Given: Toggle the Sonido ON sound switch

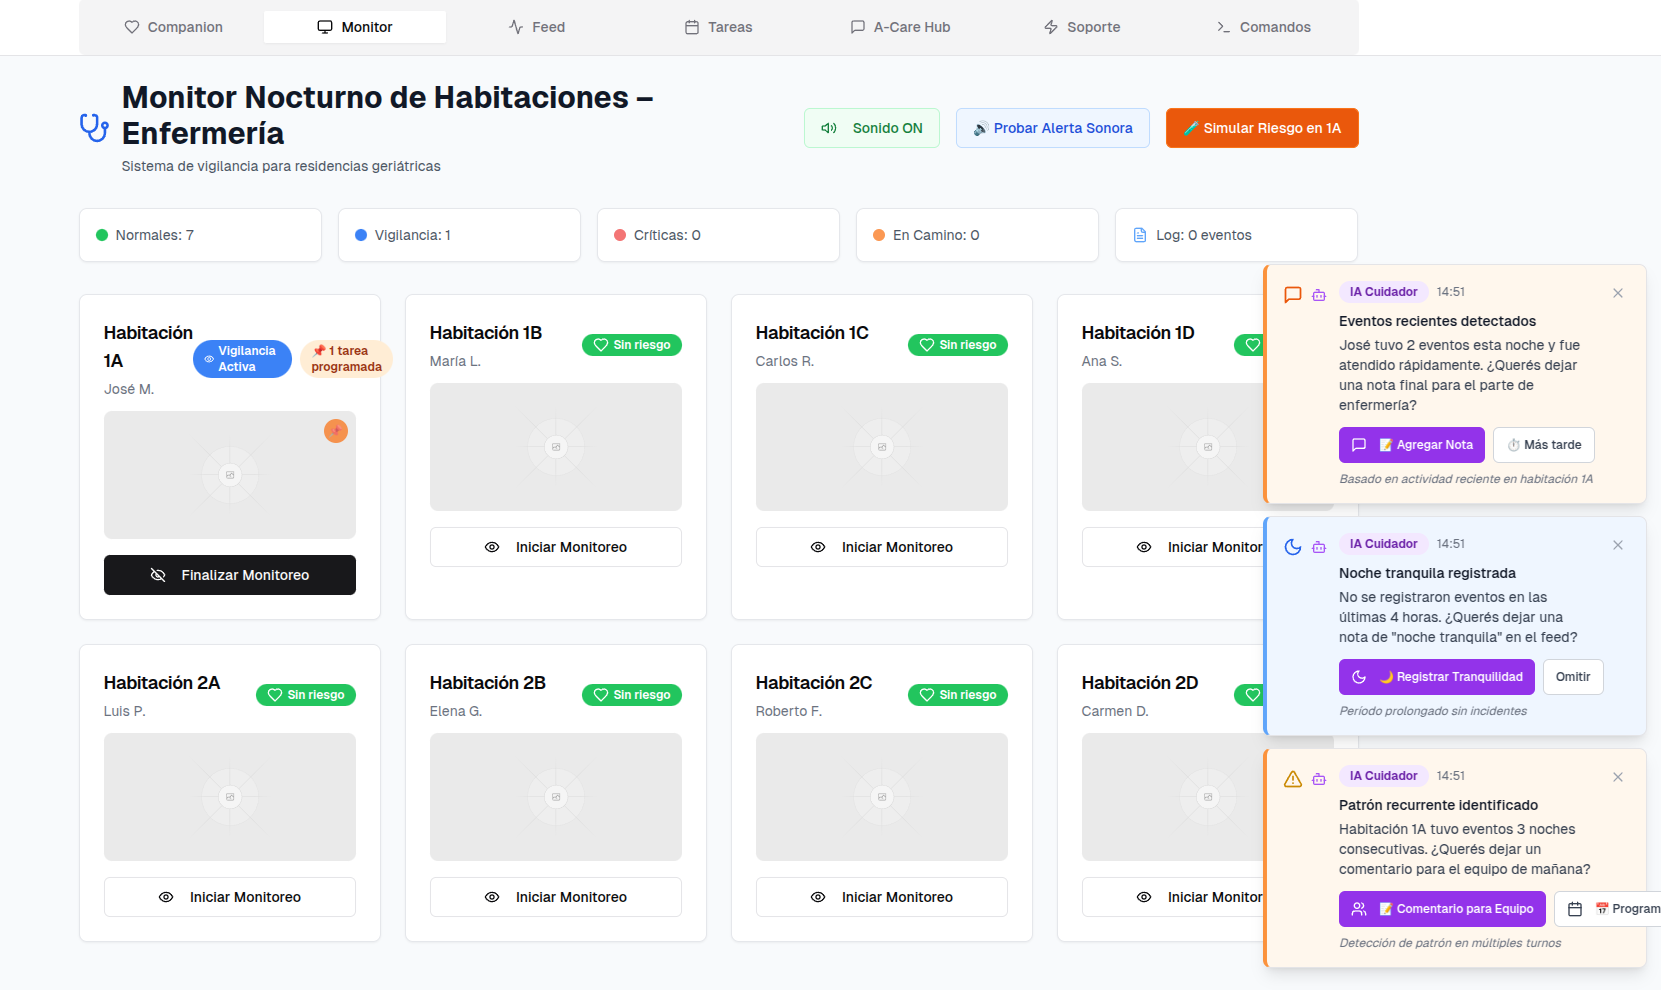Looking at the screenshot, I should [871, 128].
